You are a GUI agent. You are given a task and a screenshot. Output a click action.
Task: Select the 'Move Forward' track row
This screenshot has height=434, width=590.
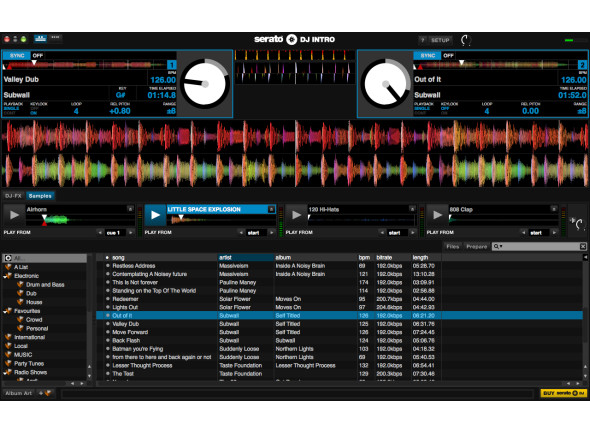[339, 332]
